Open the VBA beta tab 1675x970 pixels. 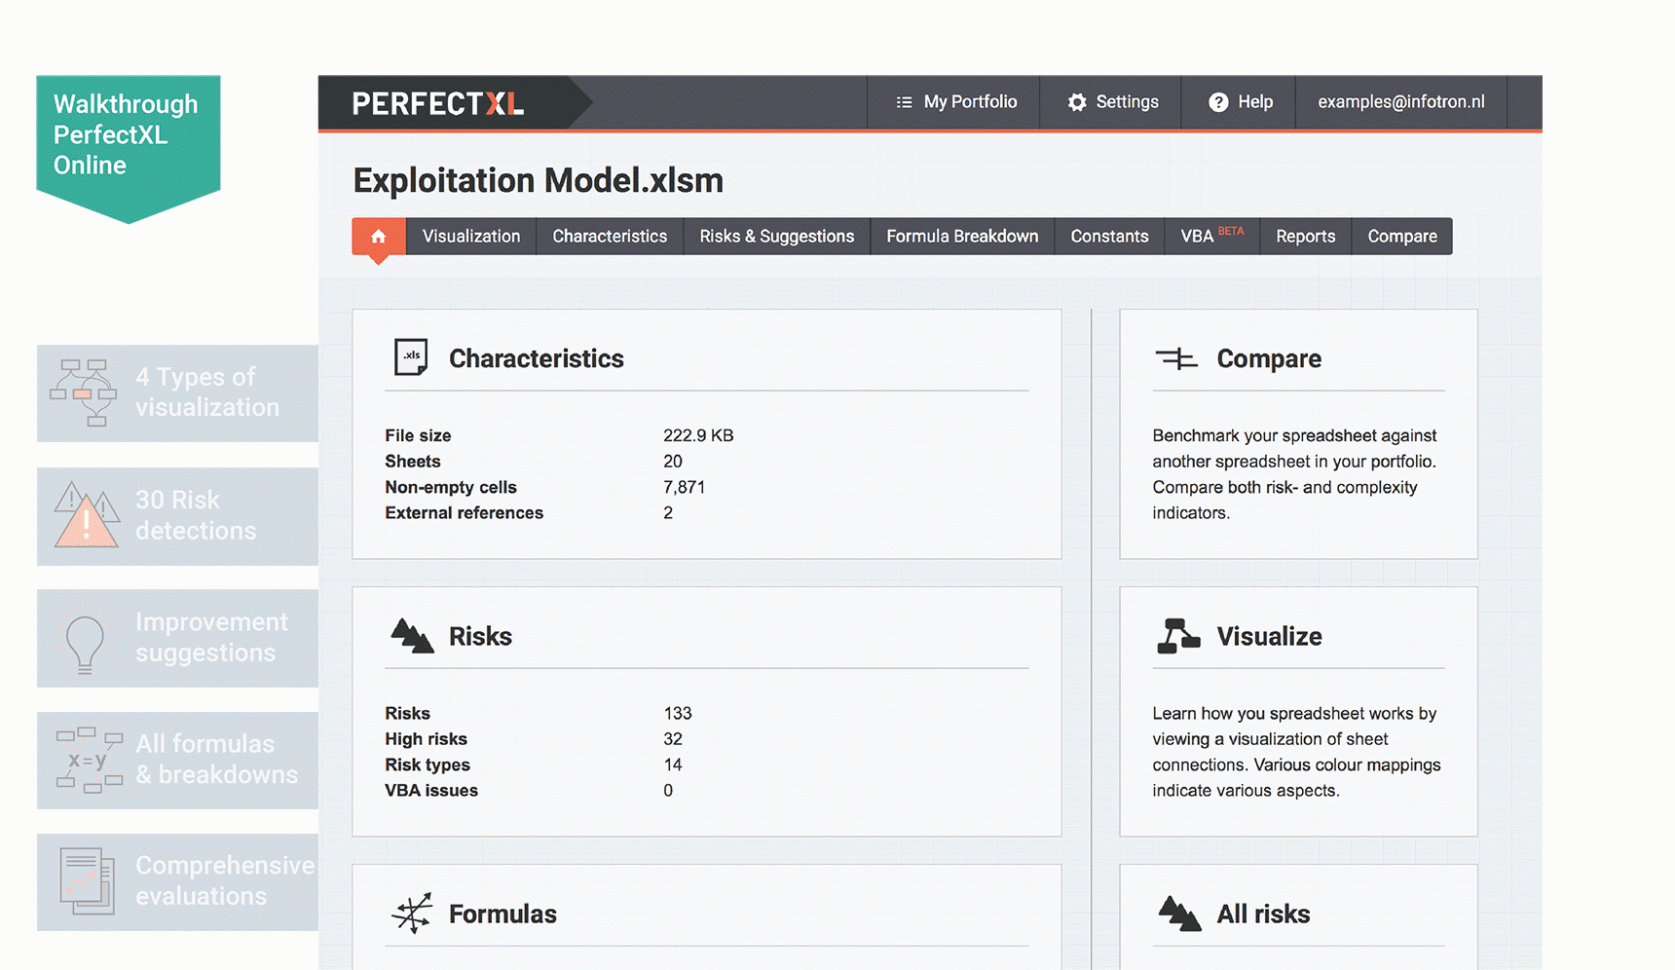click(1210, 237)
